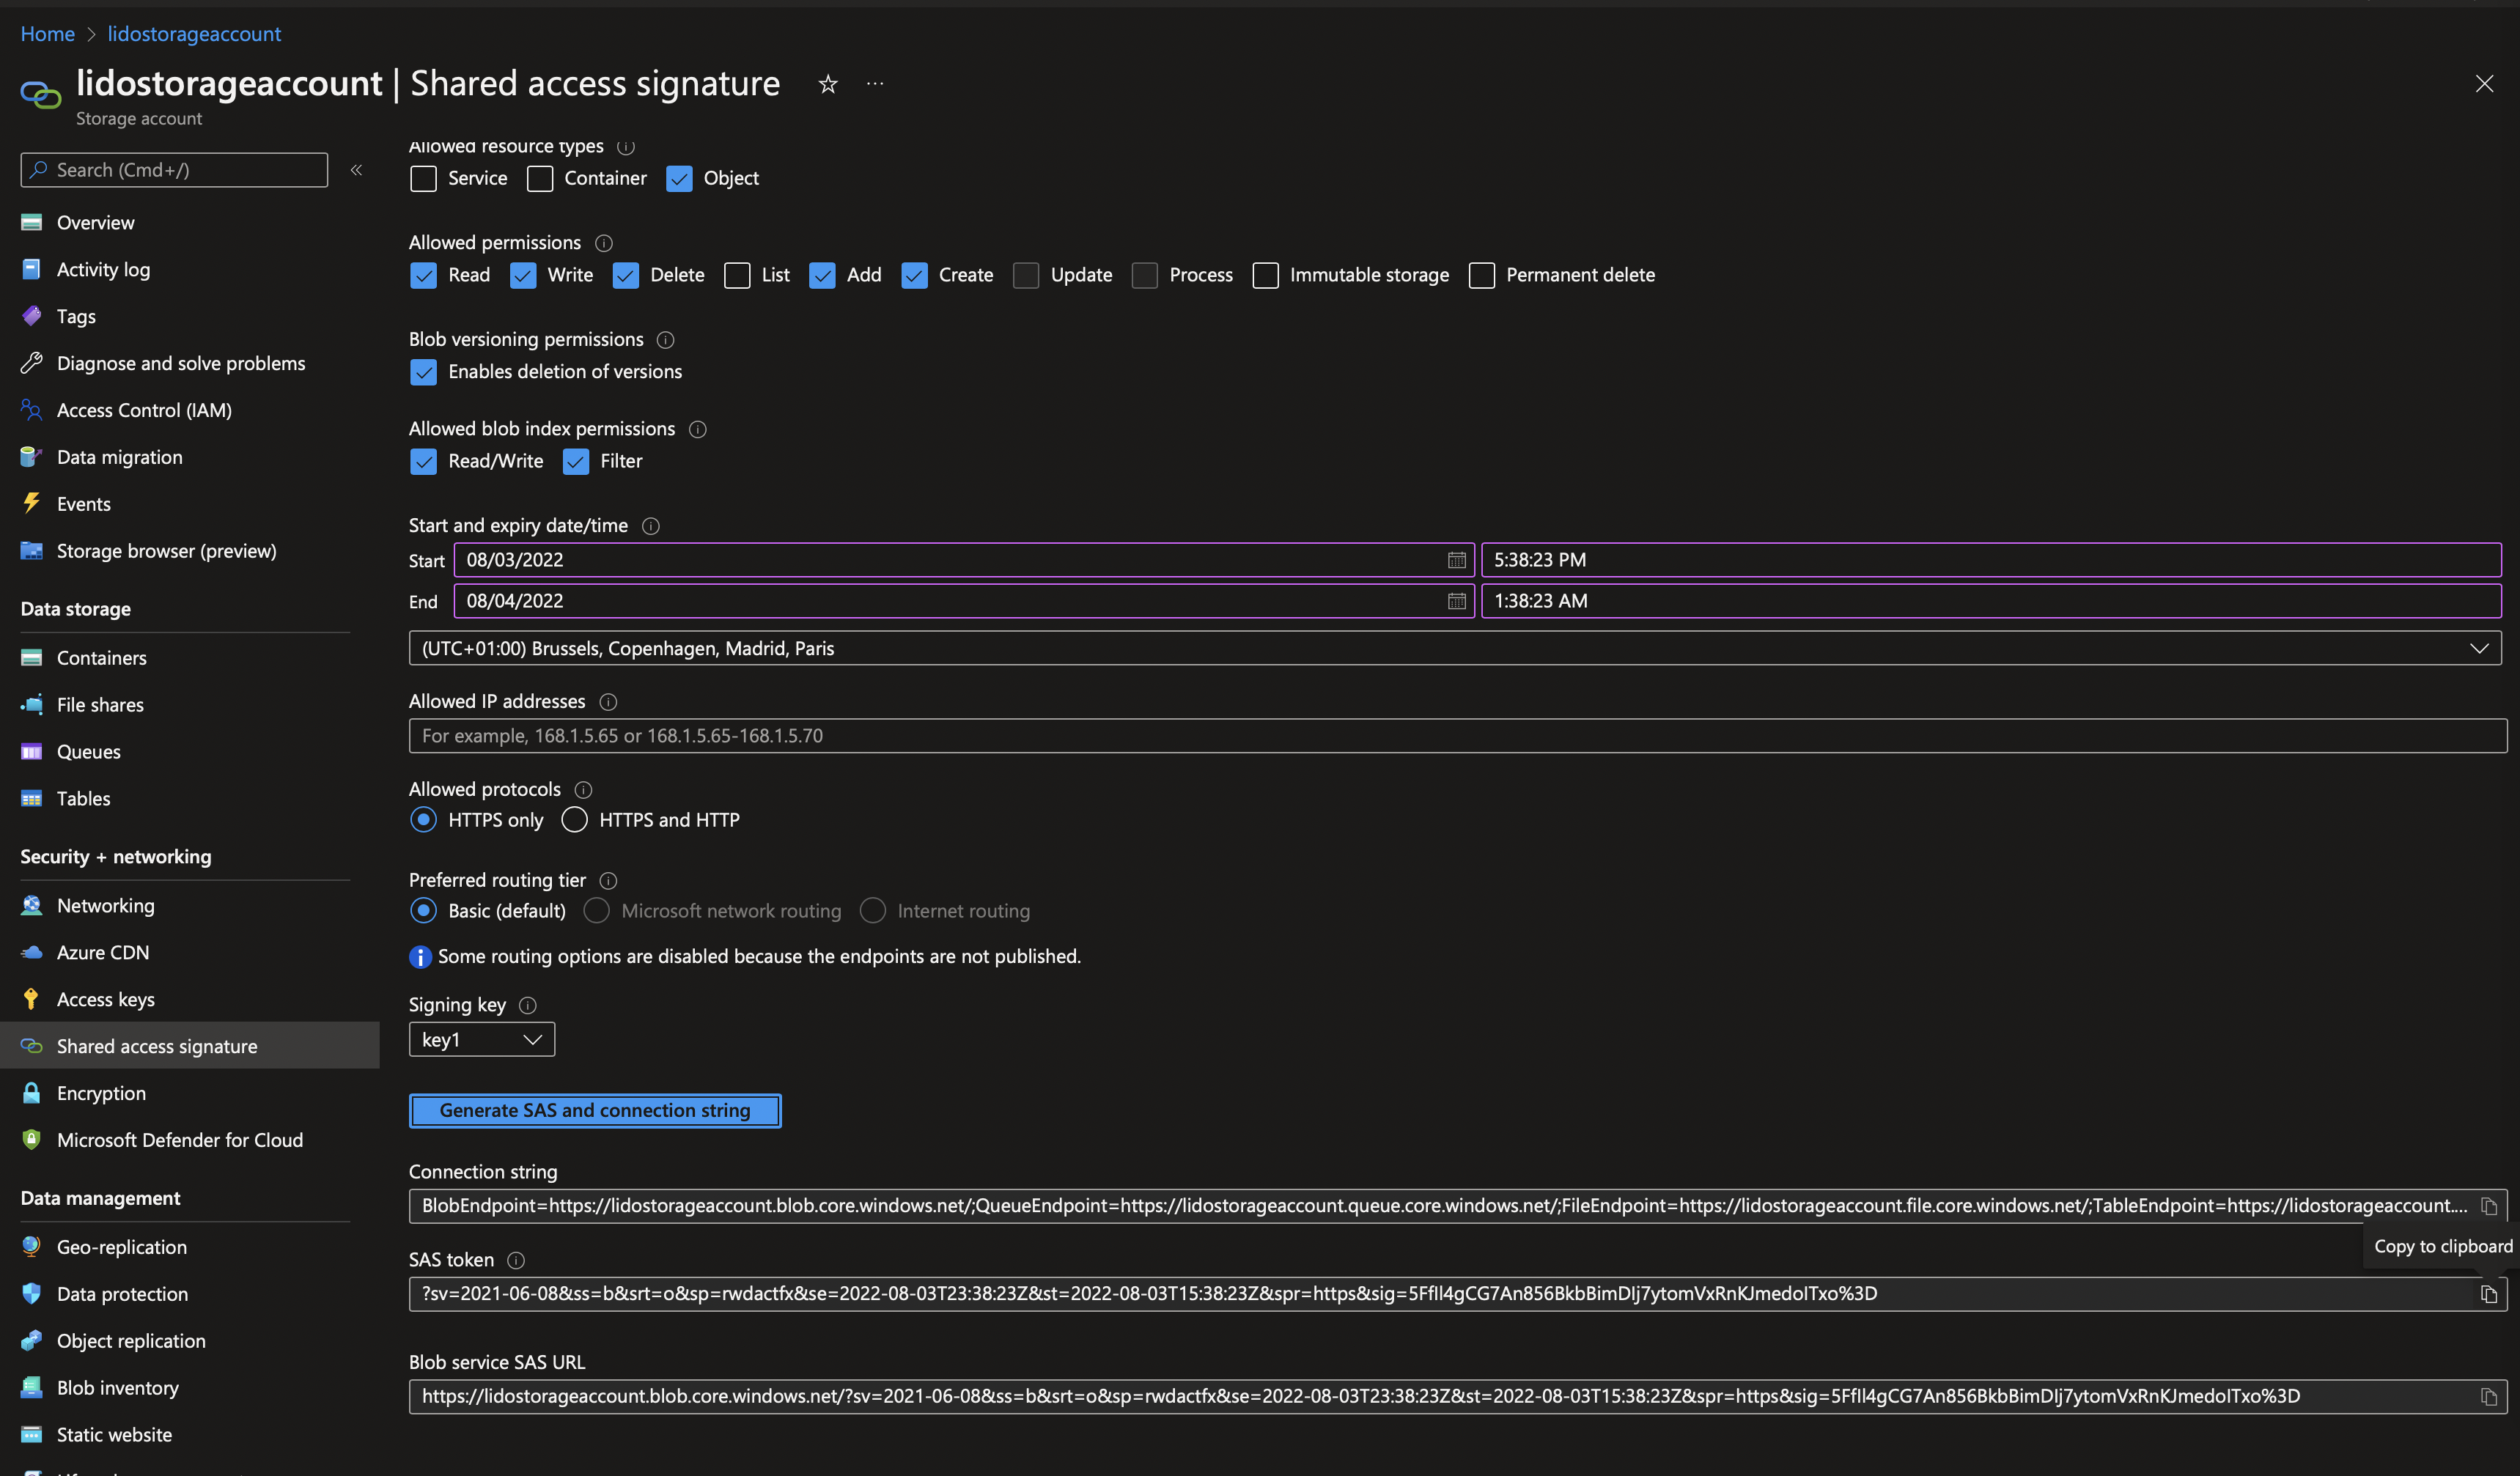Check the Service resource type
2520x1476 pixels.
click(423, 179)
